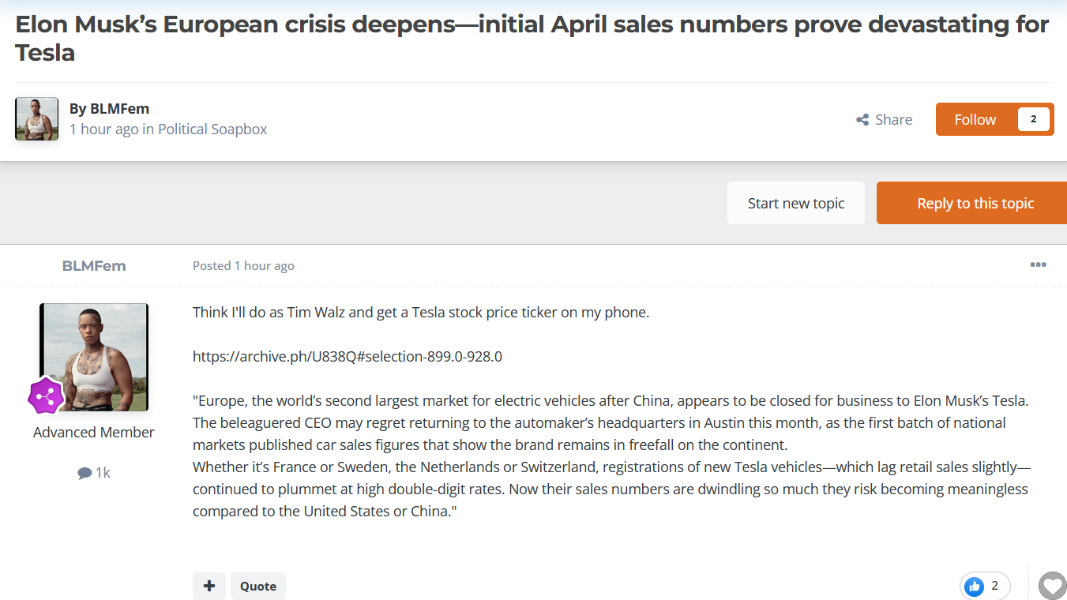Click the large BLMFem profile picture
The width and height of the screenshot is (1067, 600).
click(94, 357)
